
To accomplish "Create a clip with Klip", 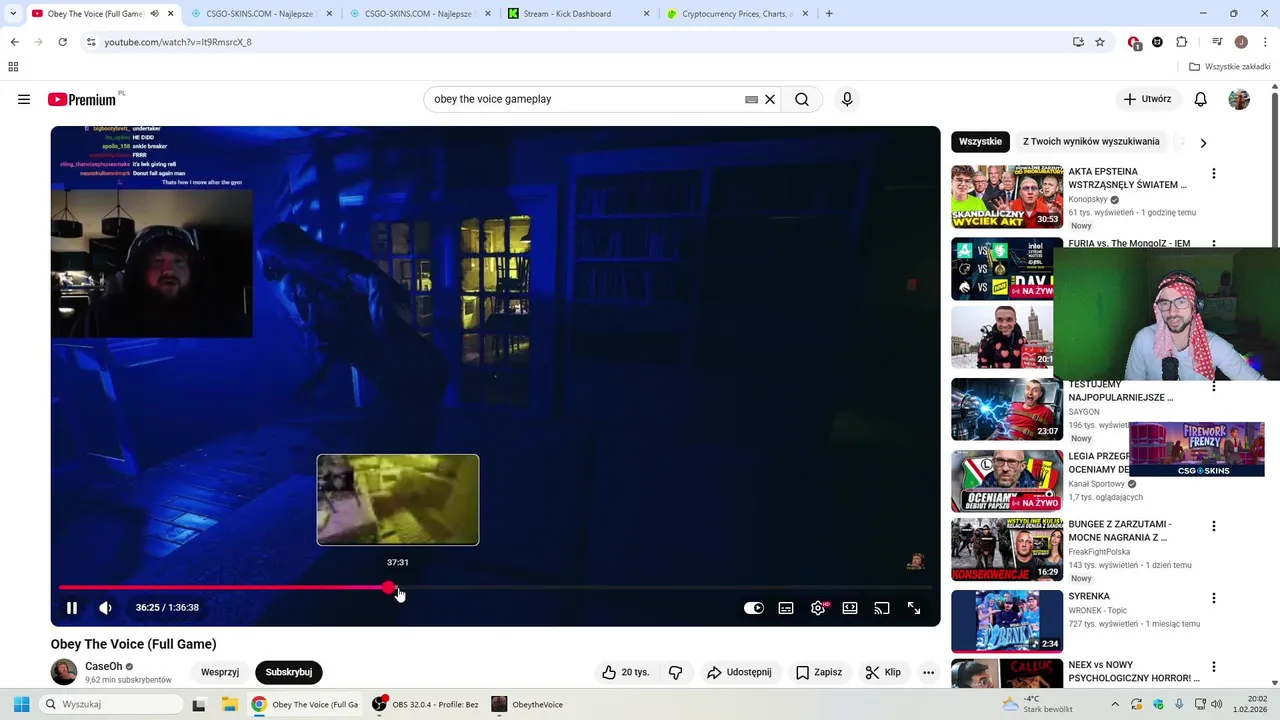I will [x=883, y=672].
